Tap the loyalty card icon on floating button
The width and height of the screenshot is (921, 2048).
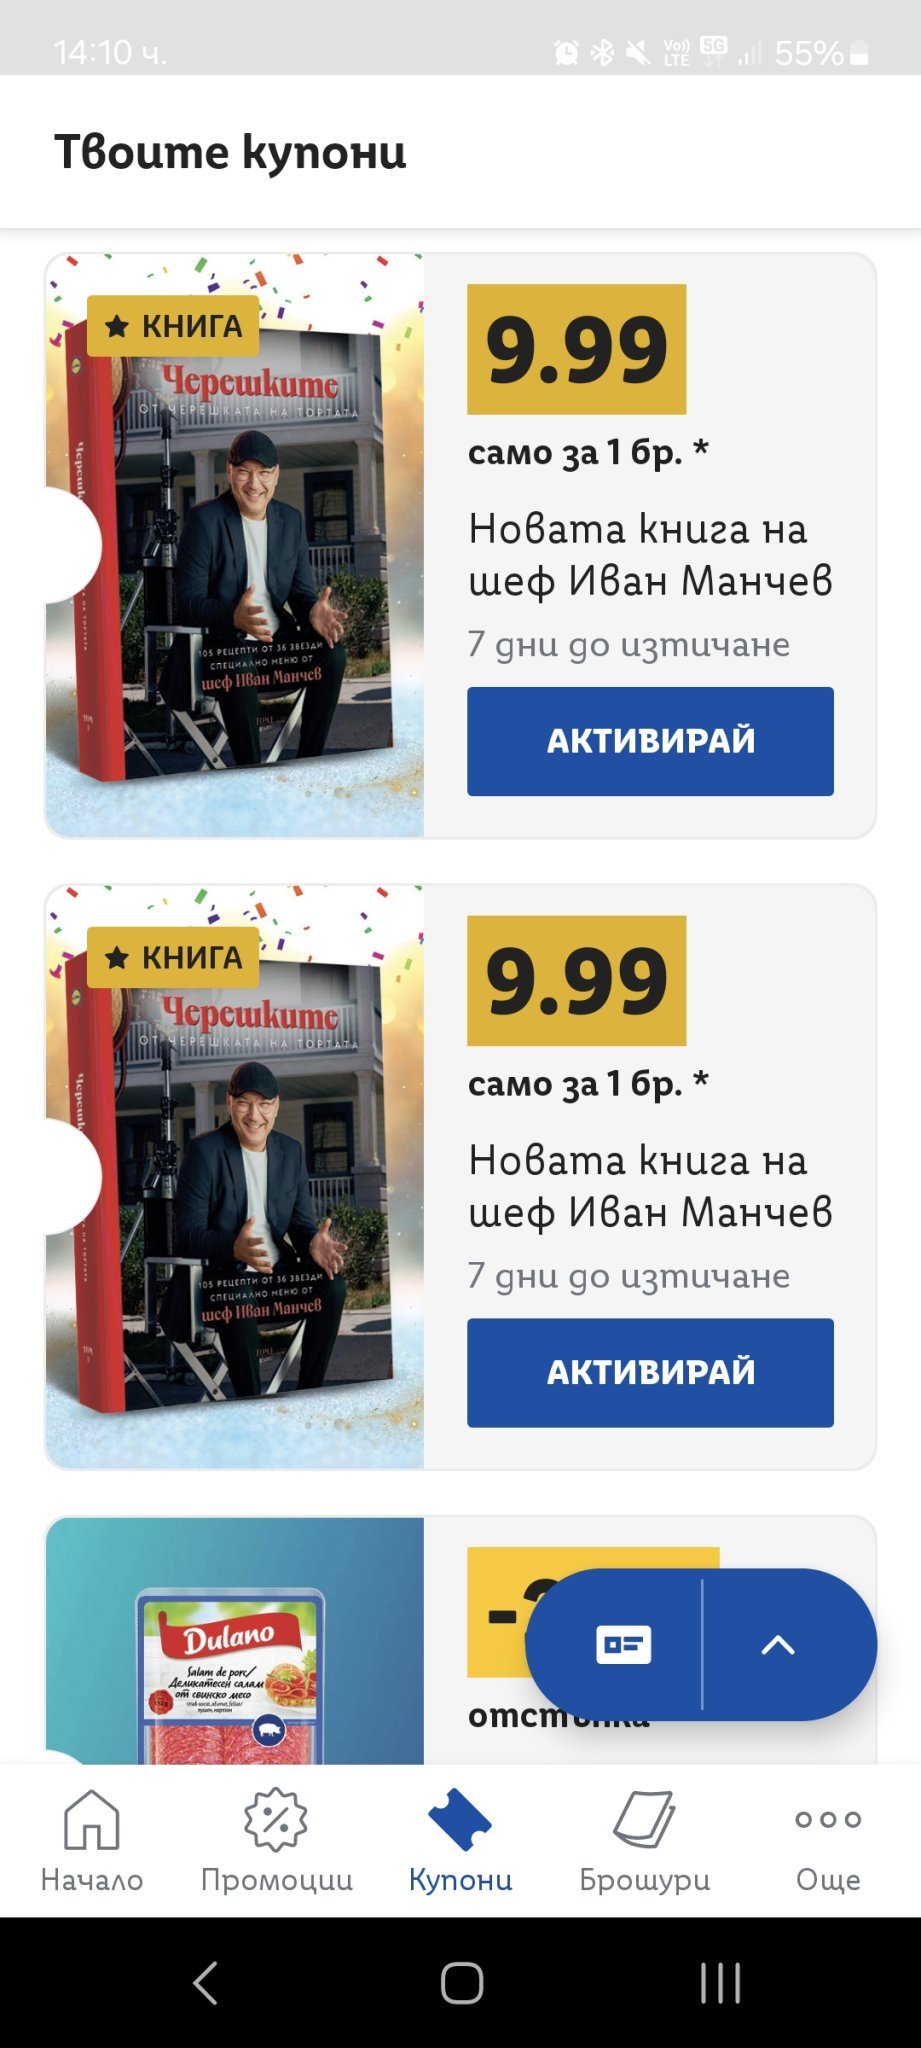623,1645
